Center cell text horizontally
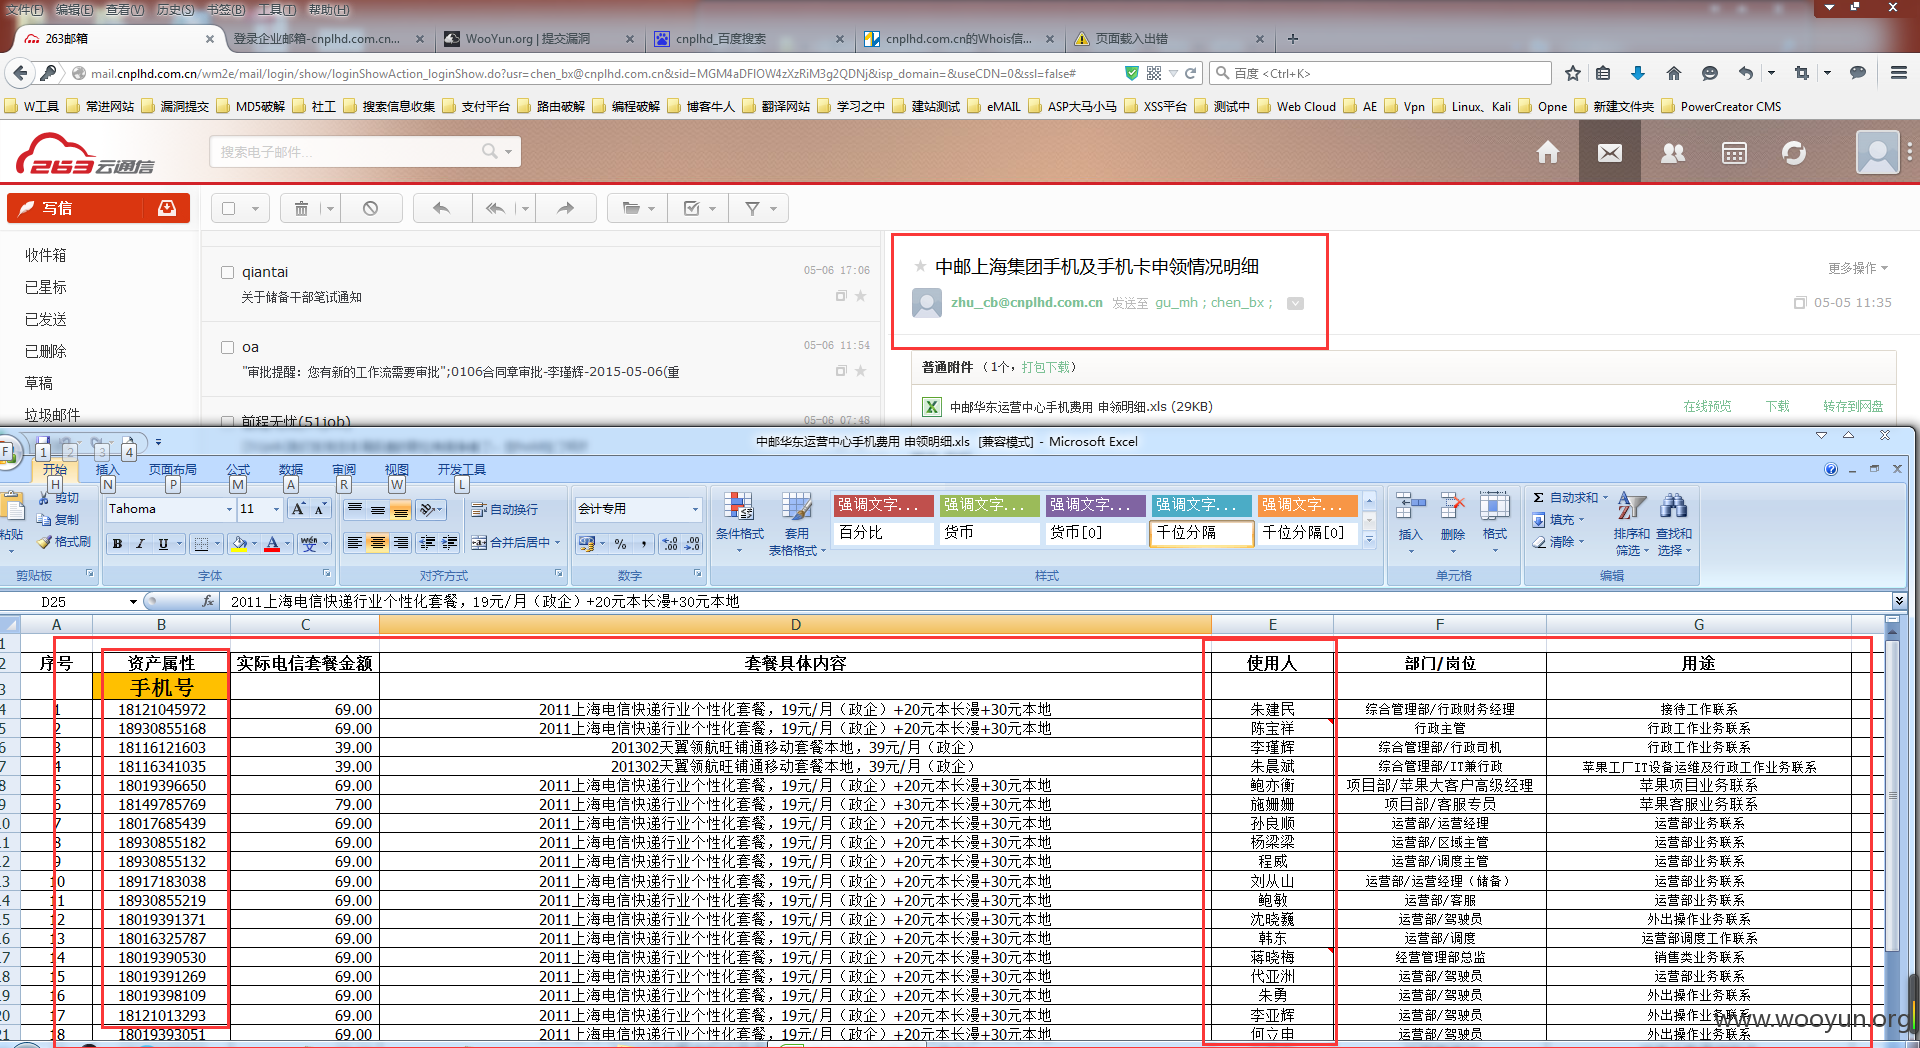This screenshot has height=1048, width=1920. click(377, 543)
